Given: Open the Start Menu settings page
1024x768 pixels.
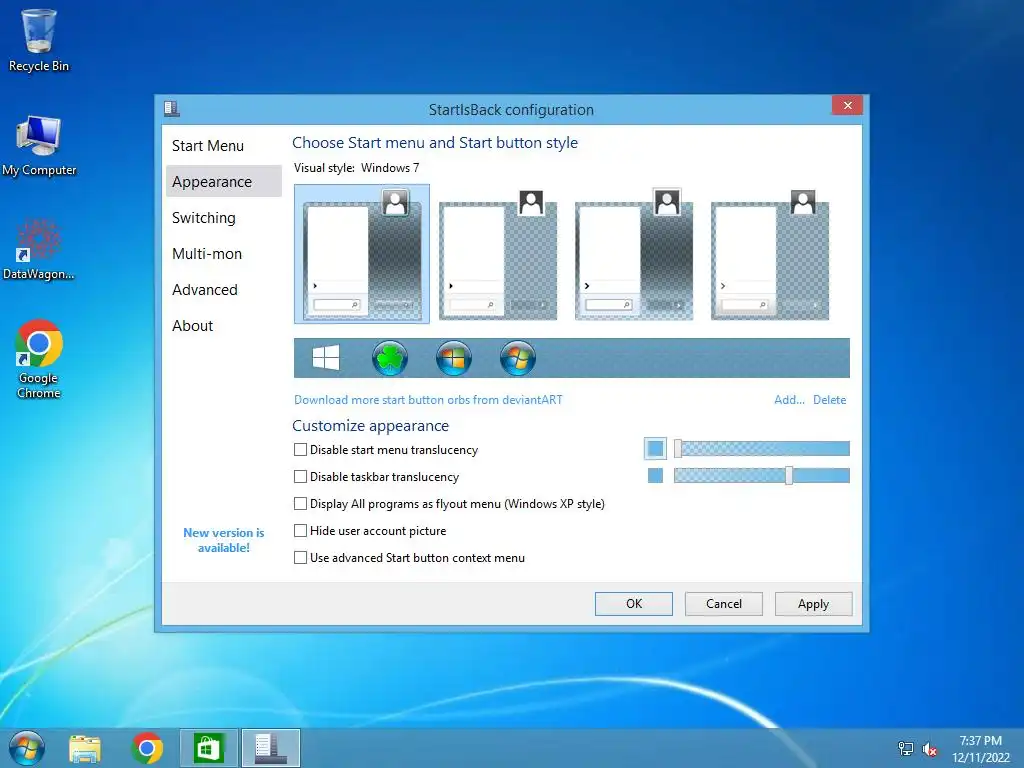Looking at the screenshot, I should [223, 146].
